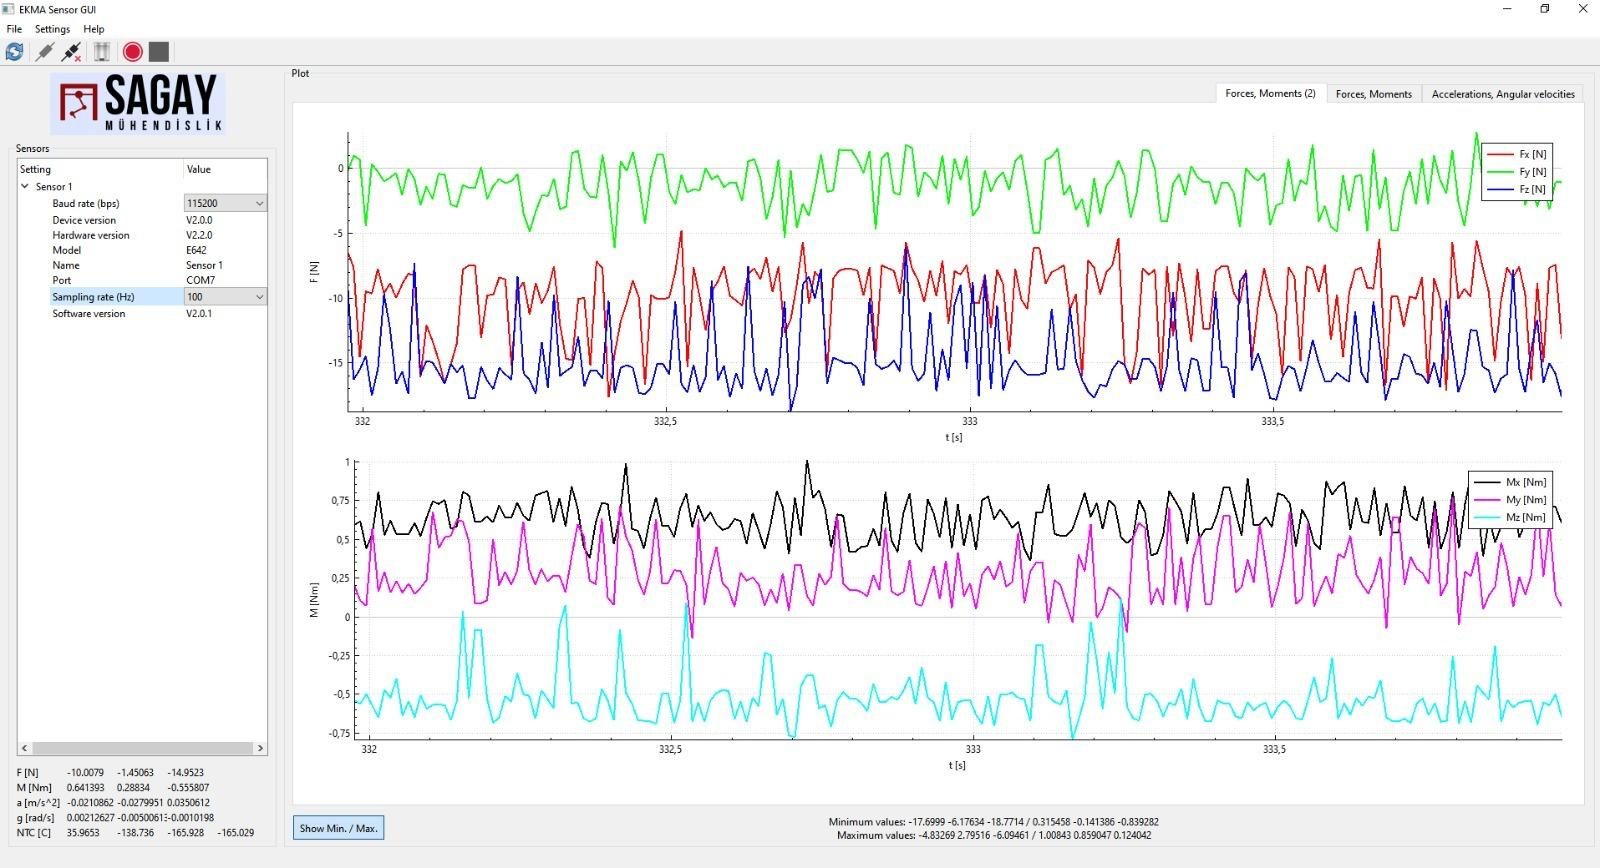Screen dimensions: 1600x868
Task: Start recording with the red record button
Action: click(132, 52)
